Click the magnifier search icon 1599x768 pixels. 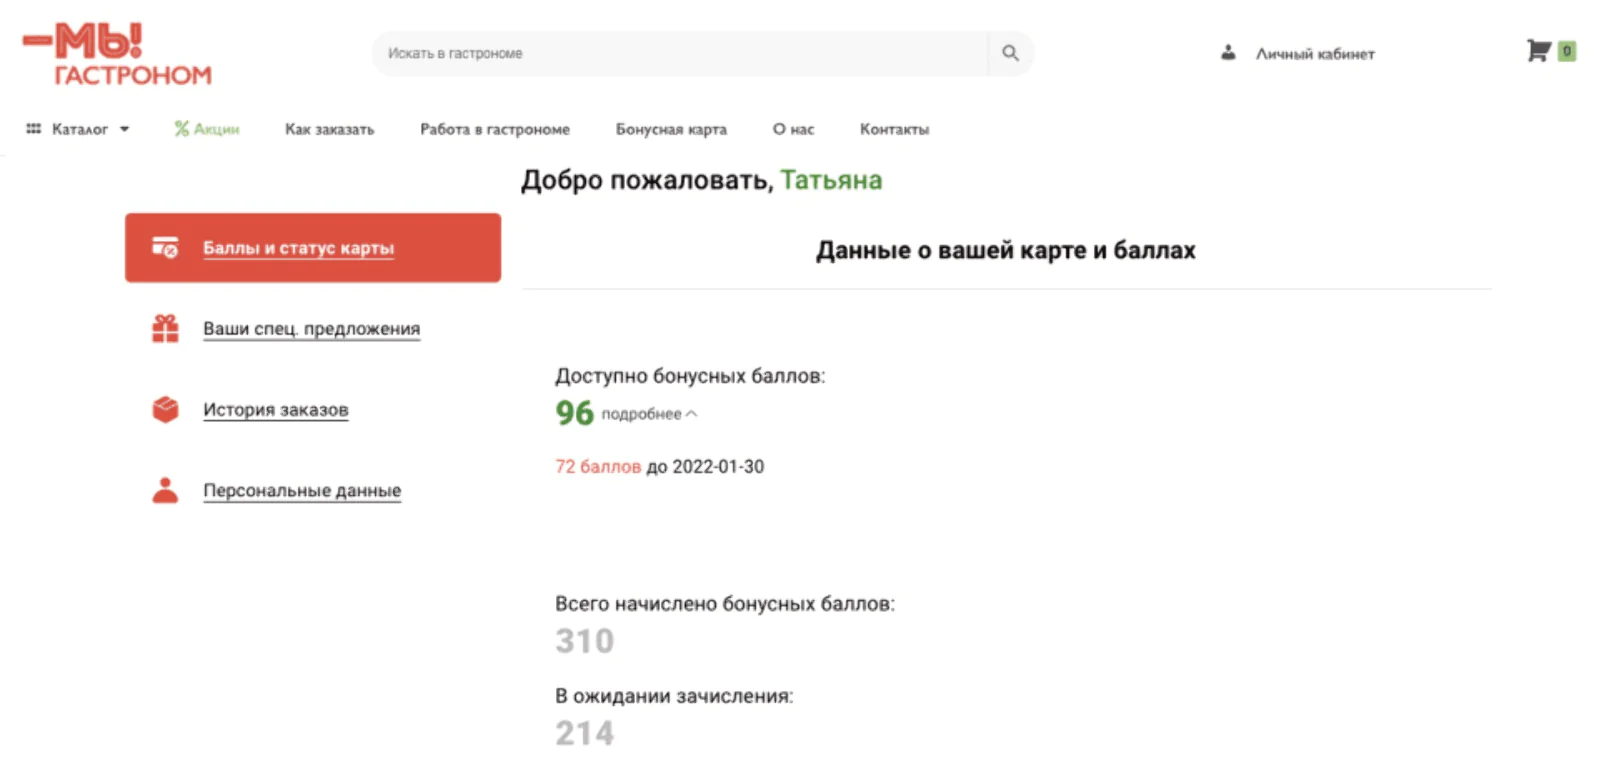tap(1010, 53)
